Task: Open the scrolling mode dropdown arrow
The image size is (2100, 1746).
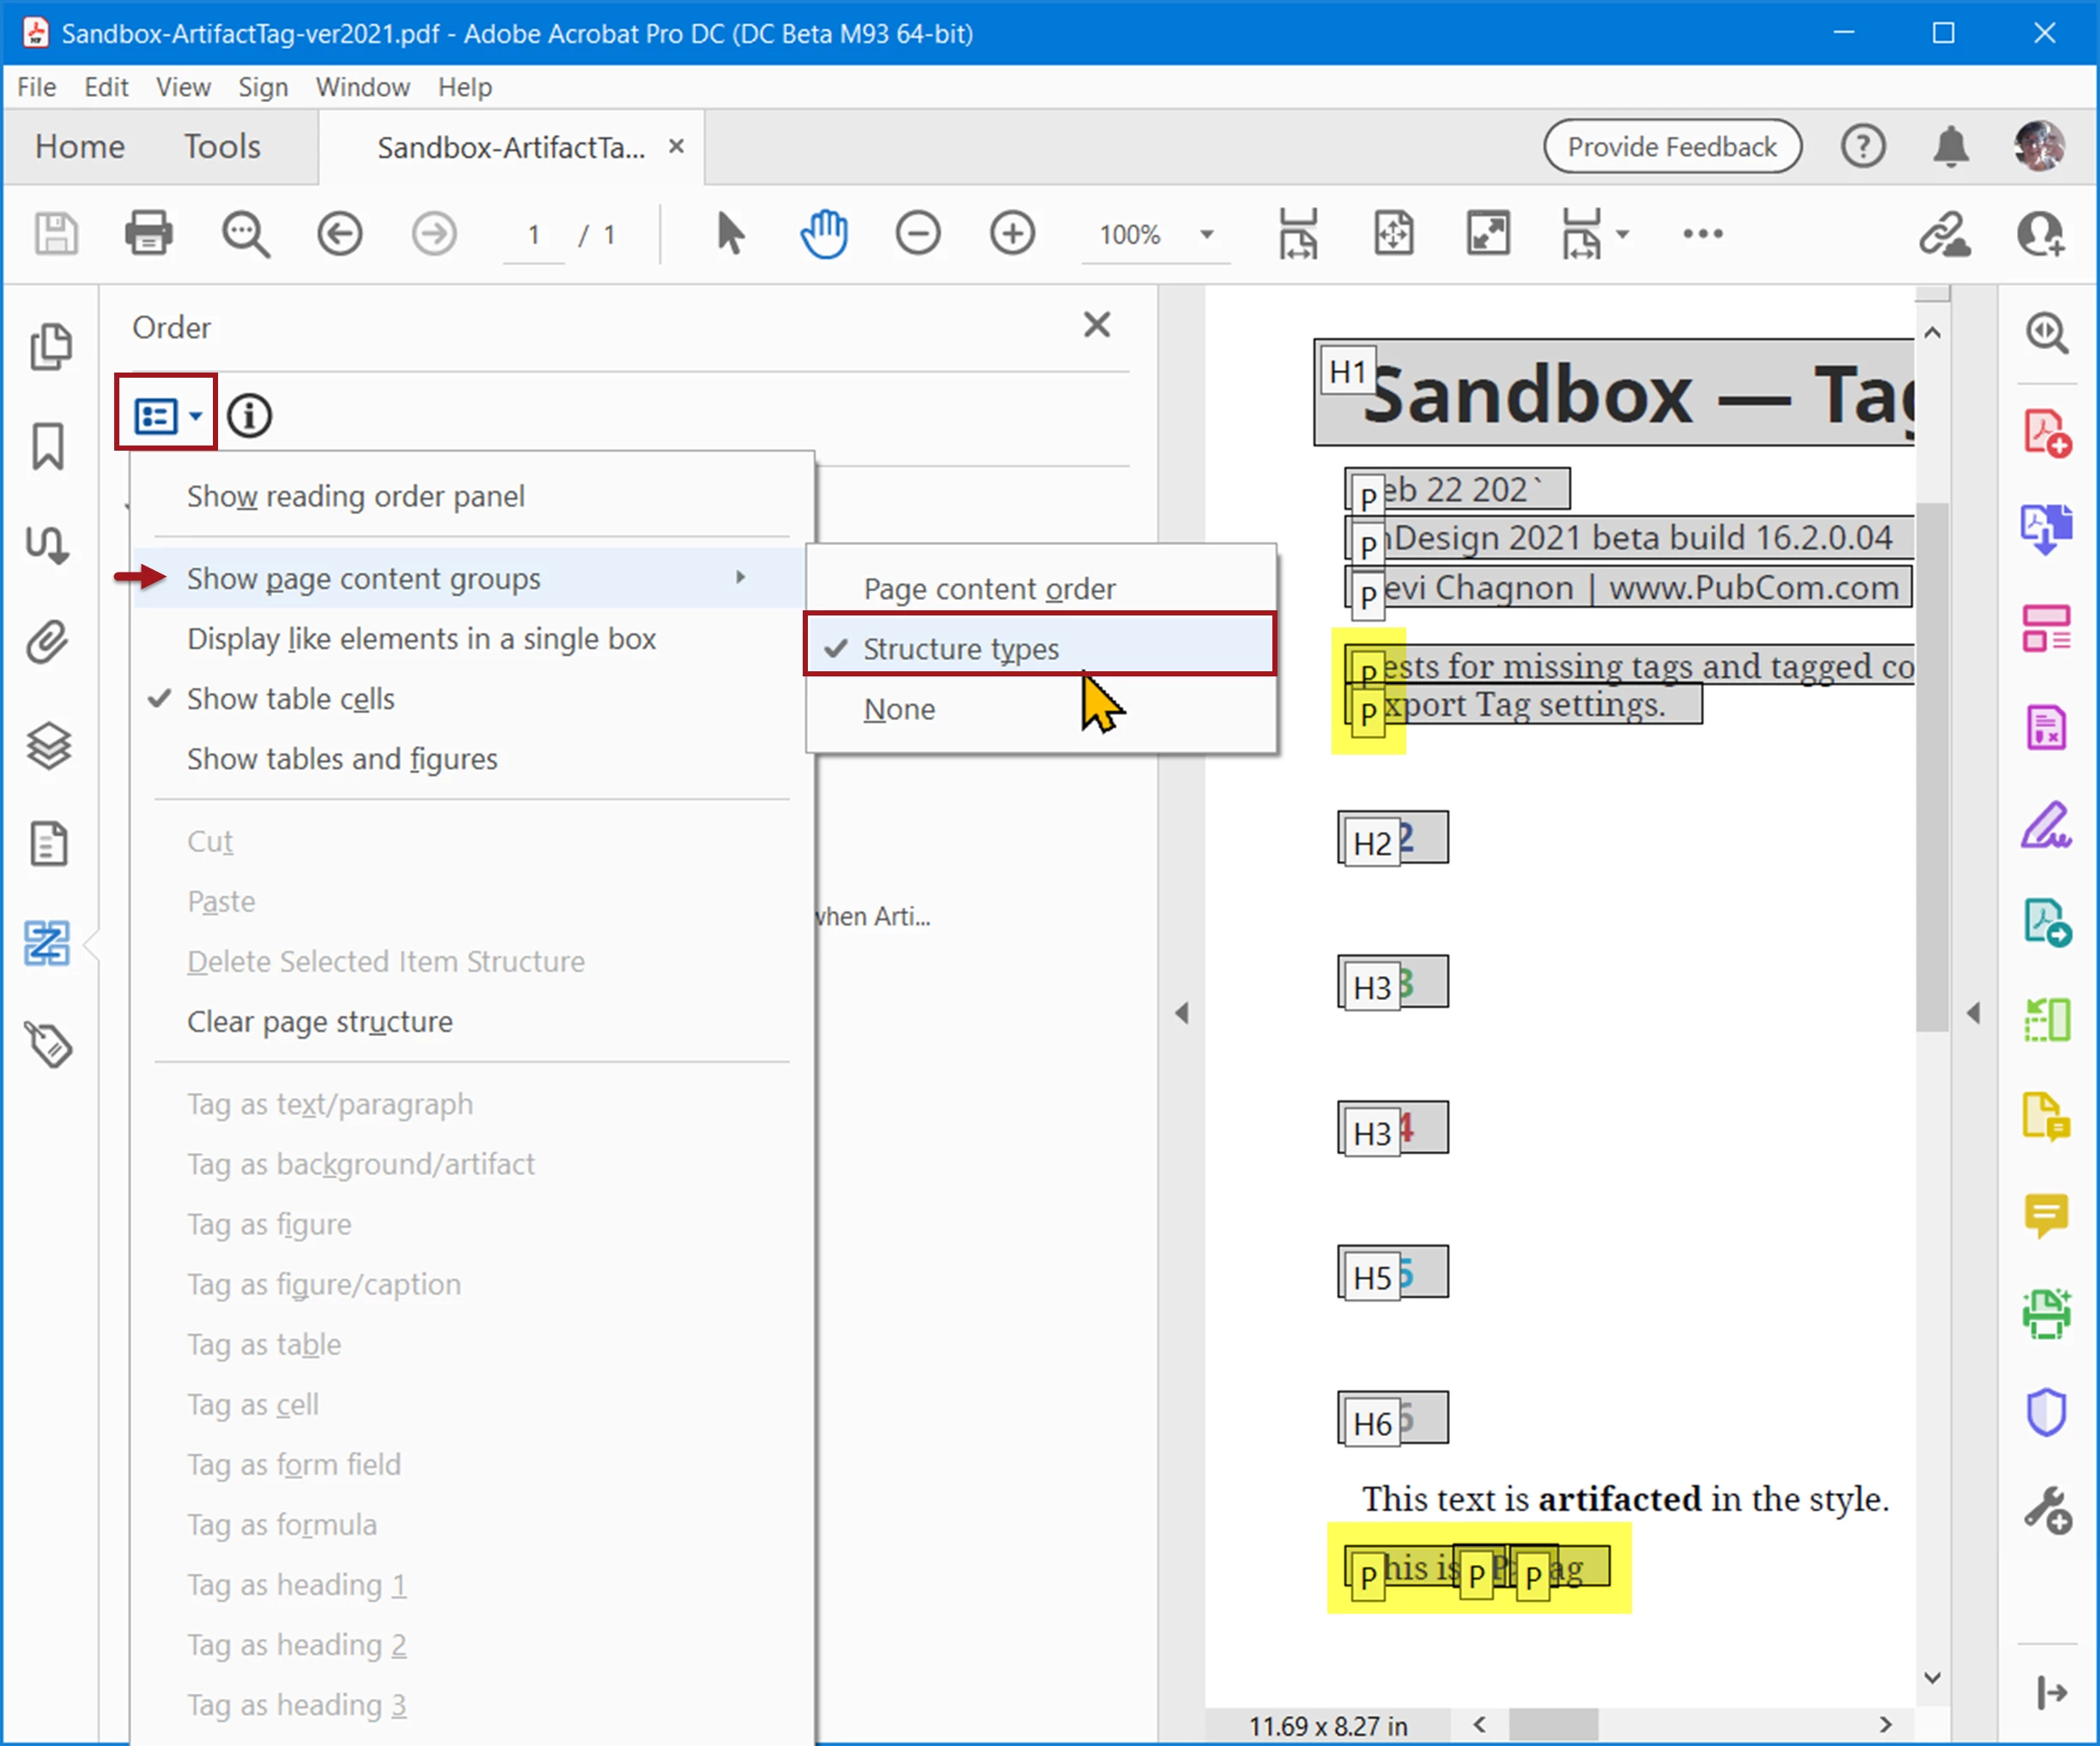Action: click(x=1622, y=234)
